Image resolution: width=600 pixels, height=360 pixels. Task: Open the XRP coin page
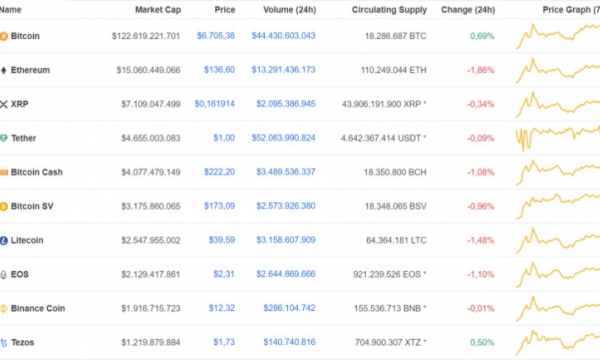20,104
